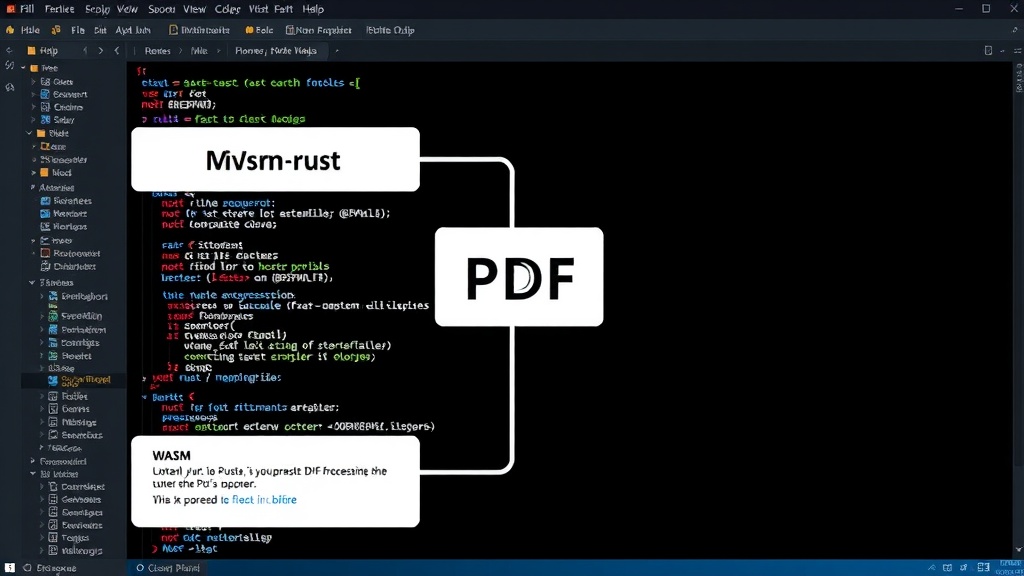The height and width of the screenshot is (576, 1024).
Task: Click the second activity bar icon in the left rail
Action: coord(9,87)
